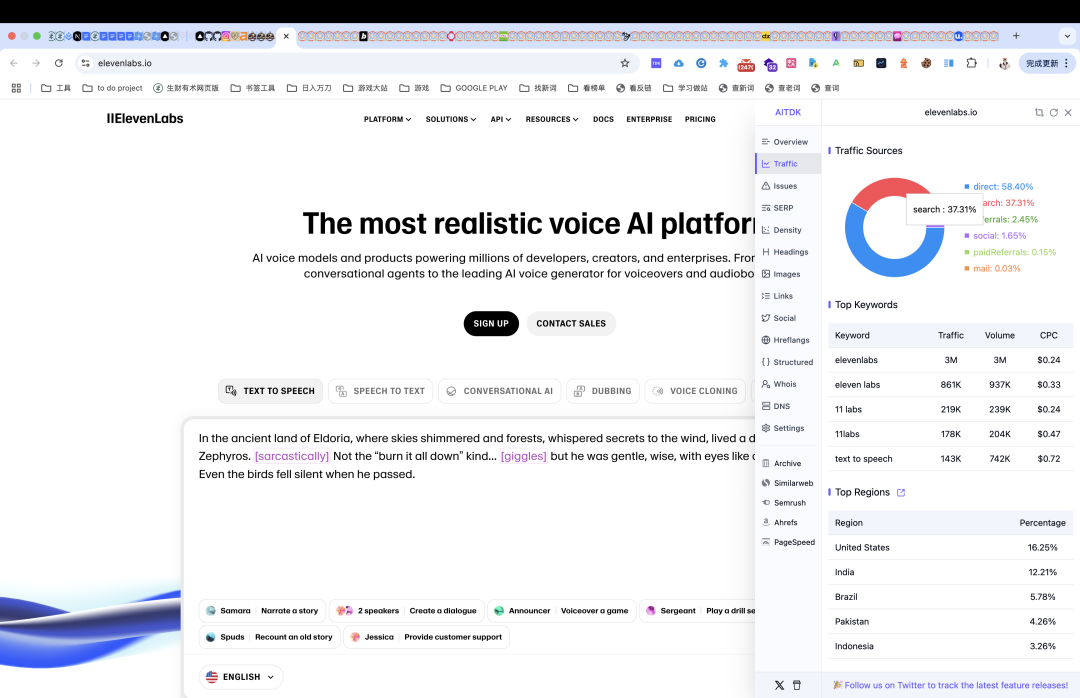1080x698 pixels.
Task: Select the SPEECH TO TEXT tab
Action: [381, 391]
